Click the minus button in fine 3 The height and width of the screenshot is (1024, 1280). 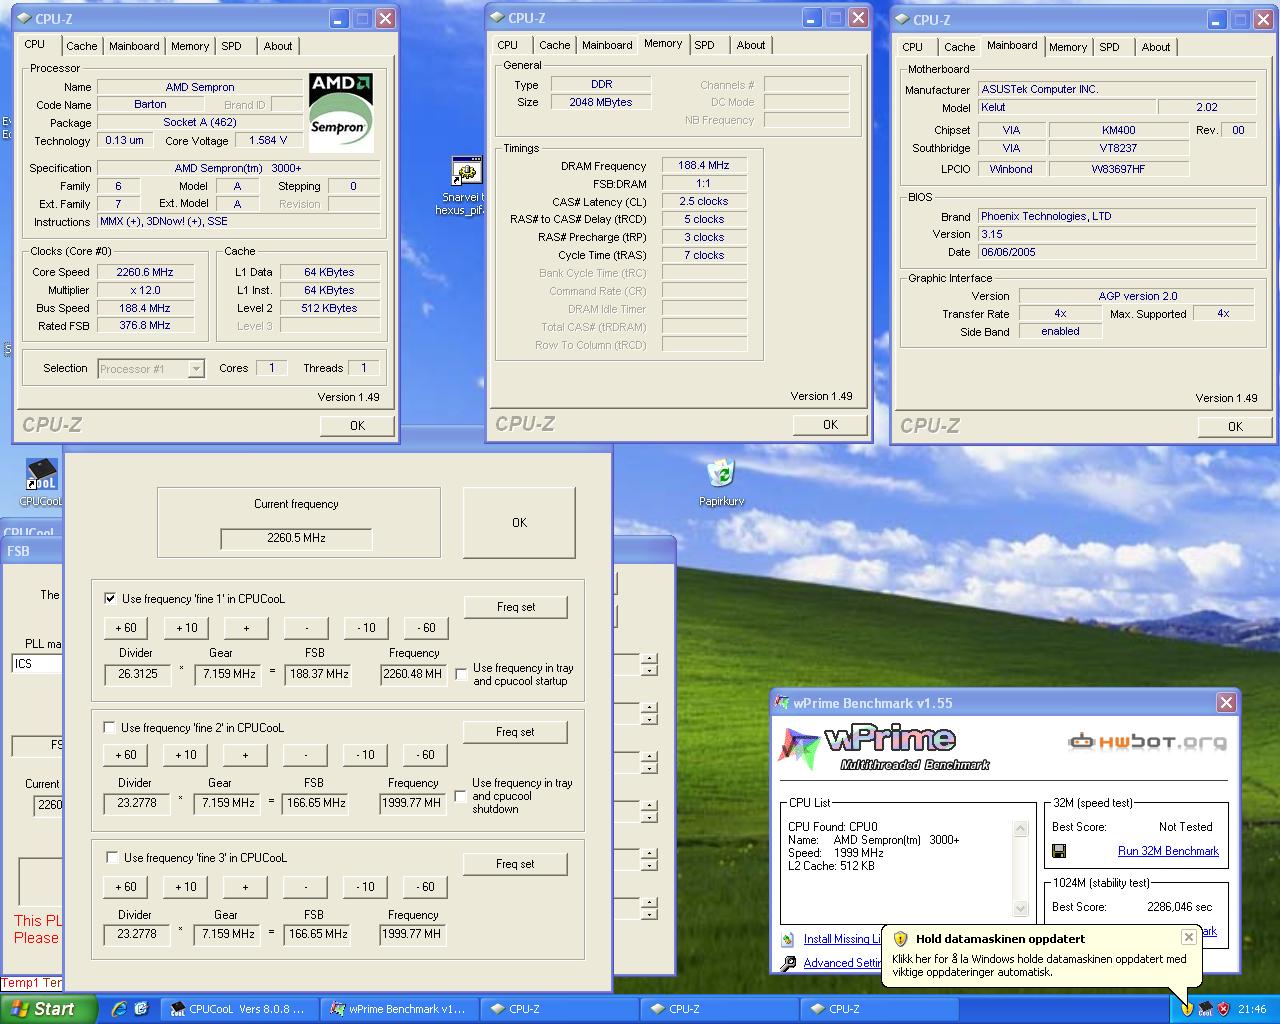pyautogui.click(x=306, y=887)
